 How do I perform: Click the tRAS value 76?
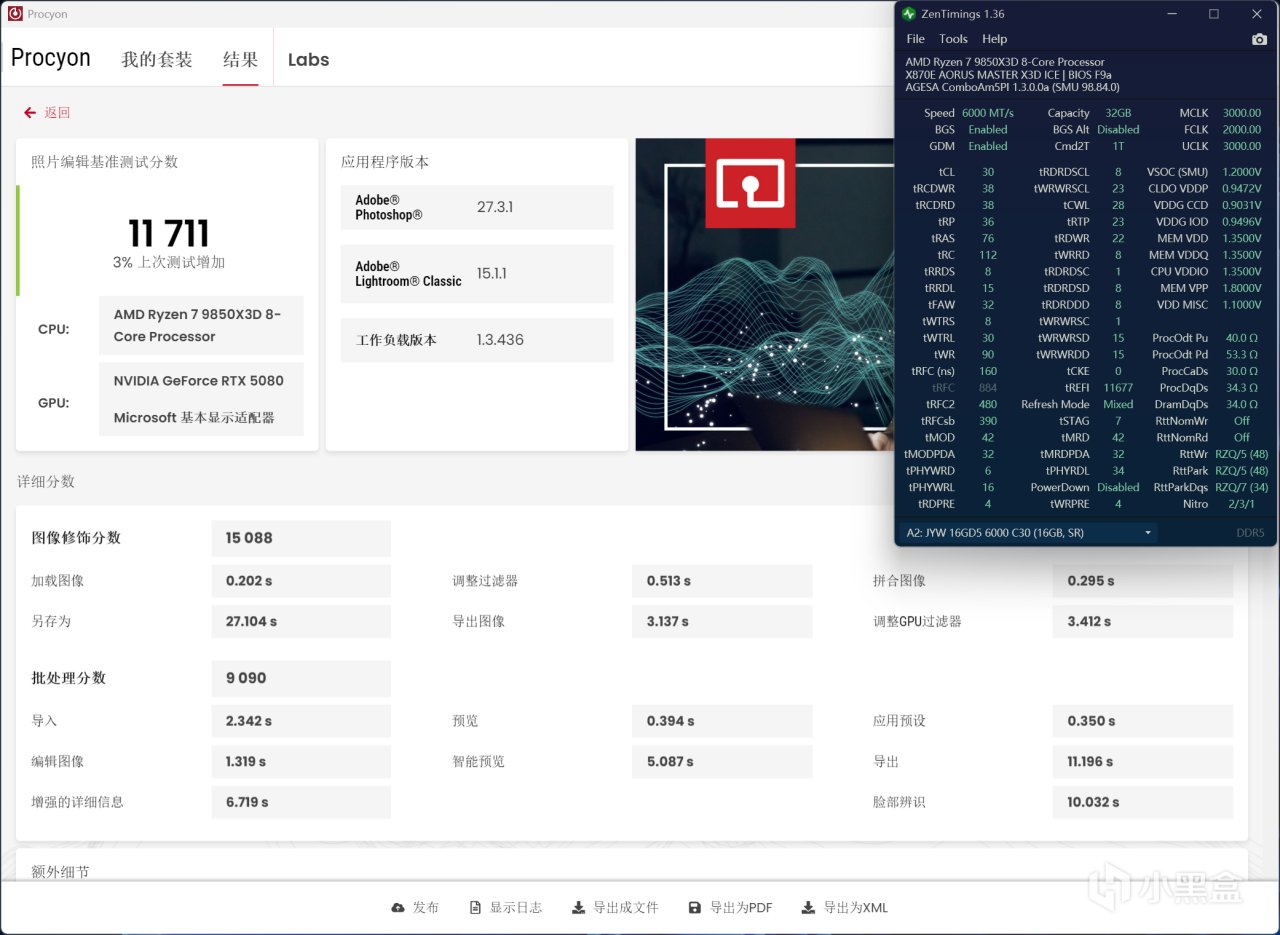(x=988, y=239)
